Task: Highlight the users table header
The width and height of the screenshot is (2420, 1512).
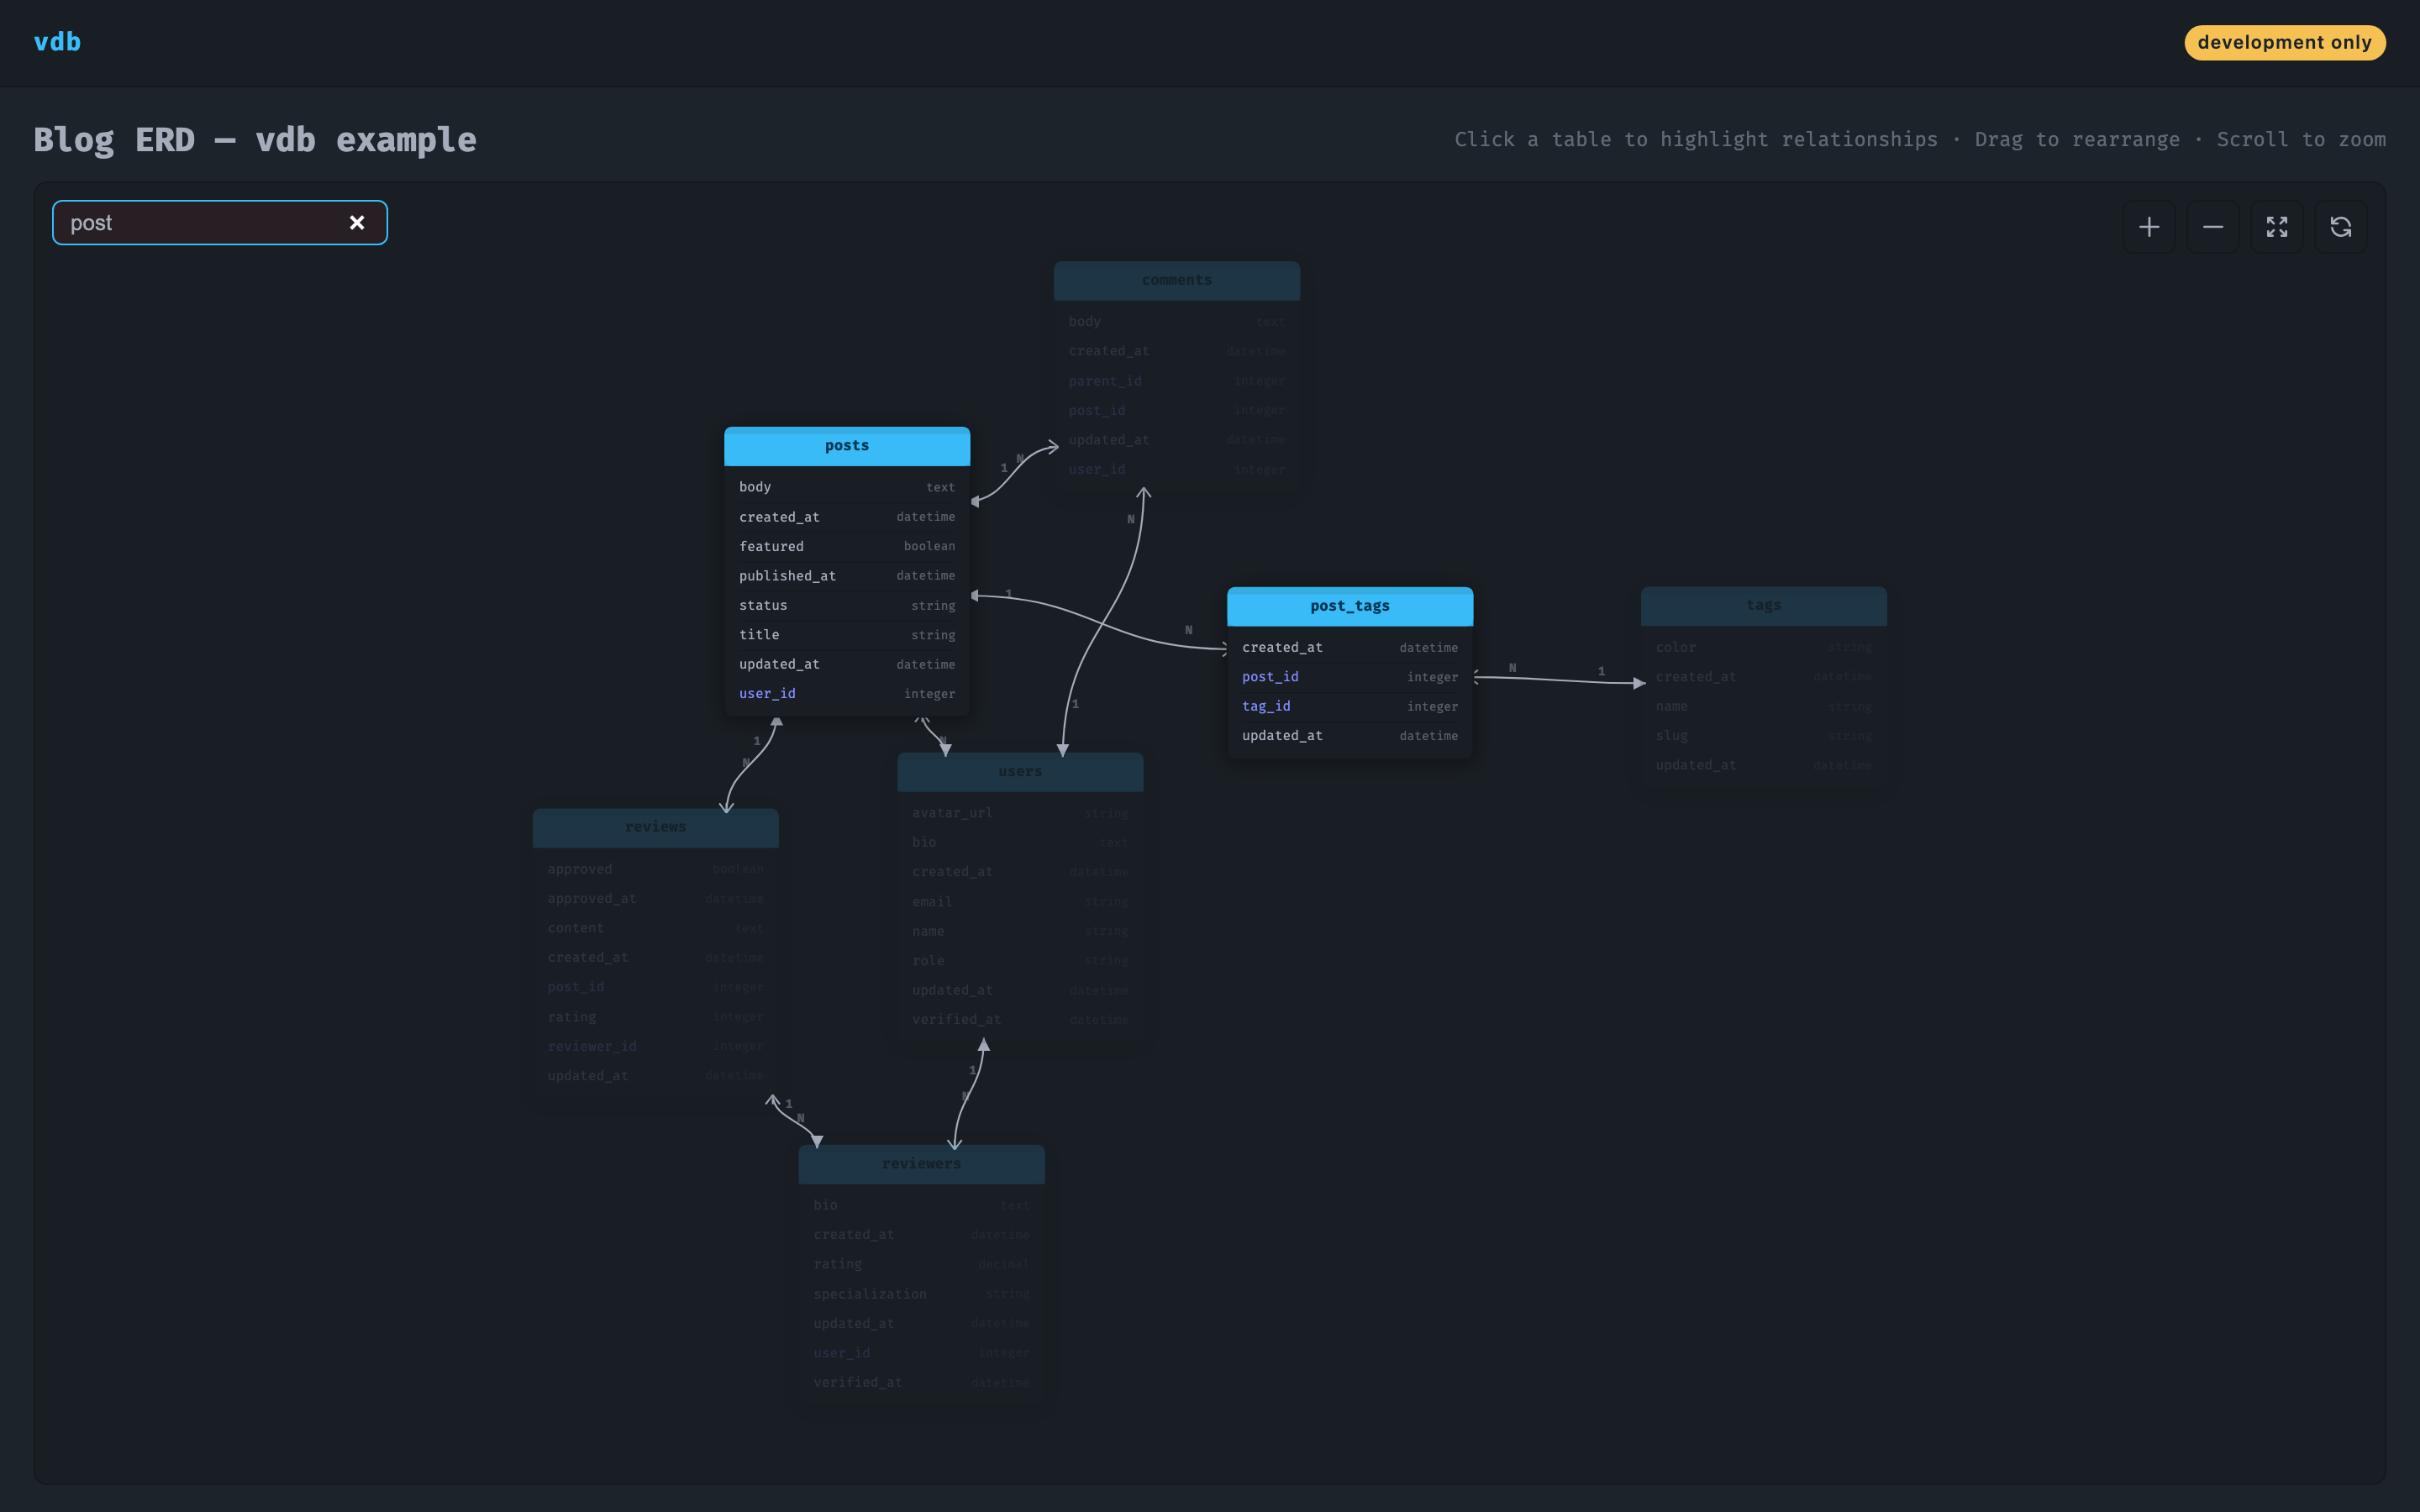Action: [1019, 772]
